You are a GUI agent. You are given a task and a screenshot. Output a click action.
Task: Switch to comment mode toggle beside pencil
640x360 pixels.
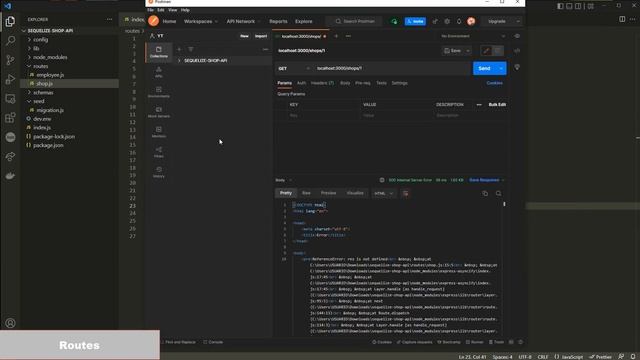498,51
